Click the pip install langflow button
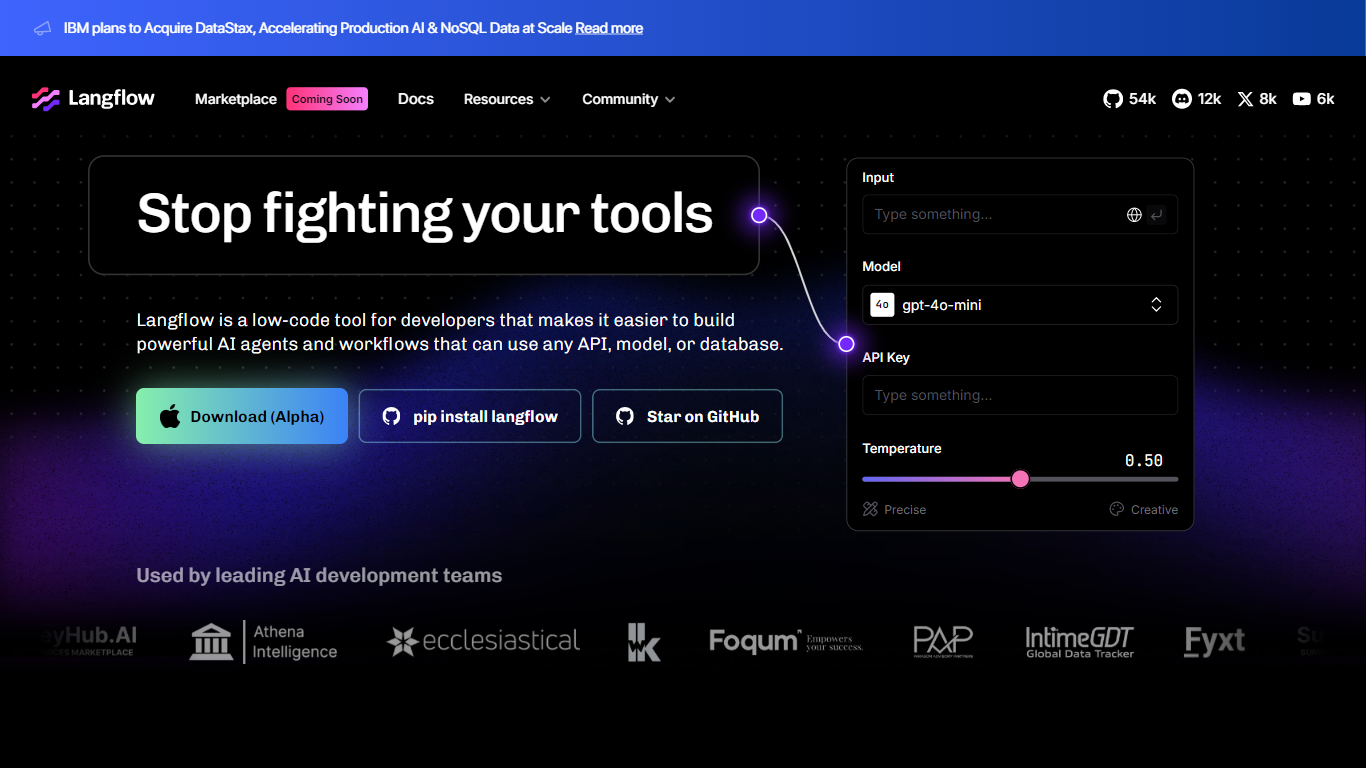The height and width of the screenshot is (768, 1366). click(470, 416)
